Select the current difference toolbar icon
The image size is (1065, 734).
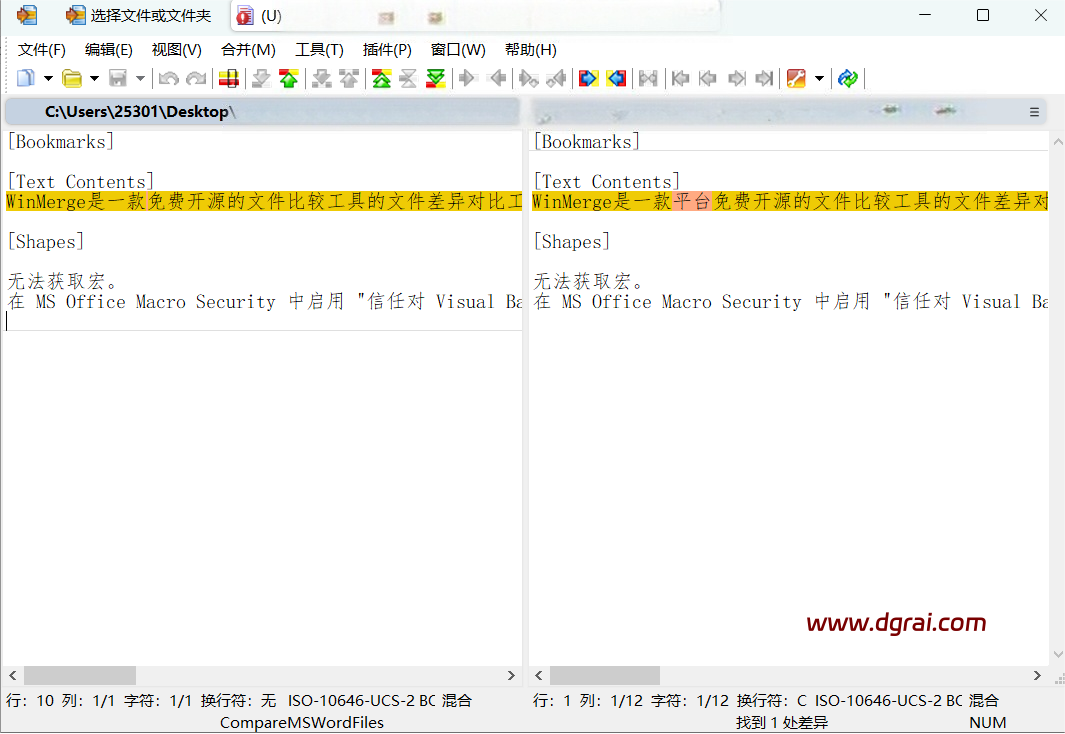(x=229, y=78)
